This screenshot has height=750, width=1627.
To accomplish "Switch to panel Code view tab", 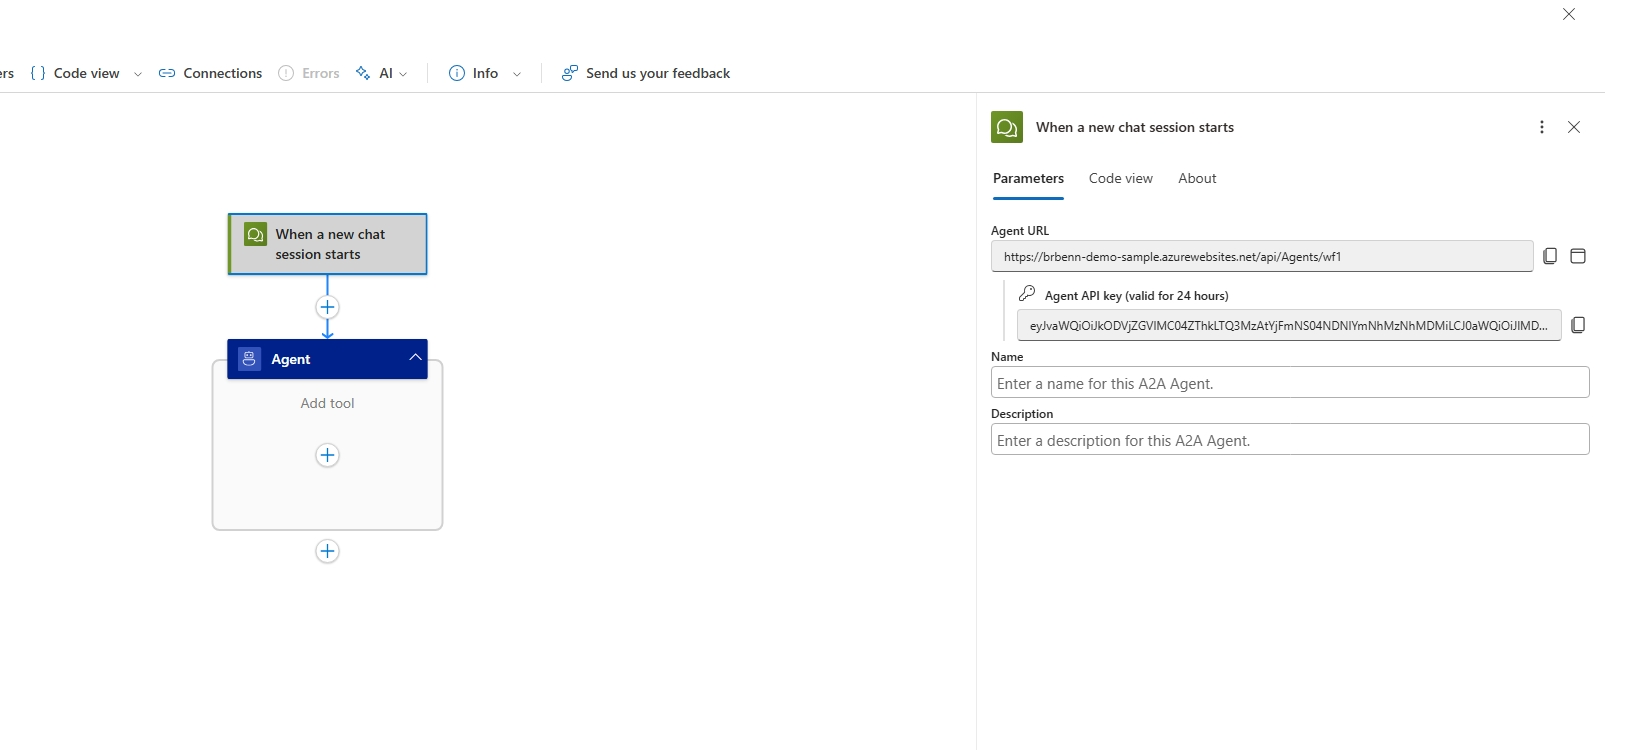I will pos(1120,178).
